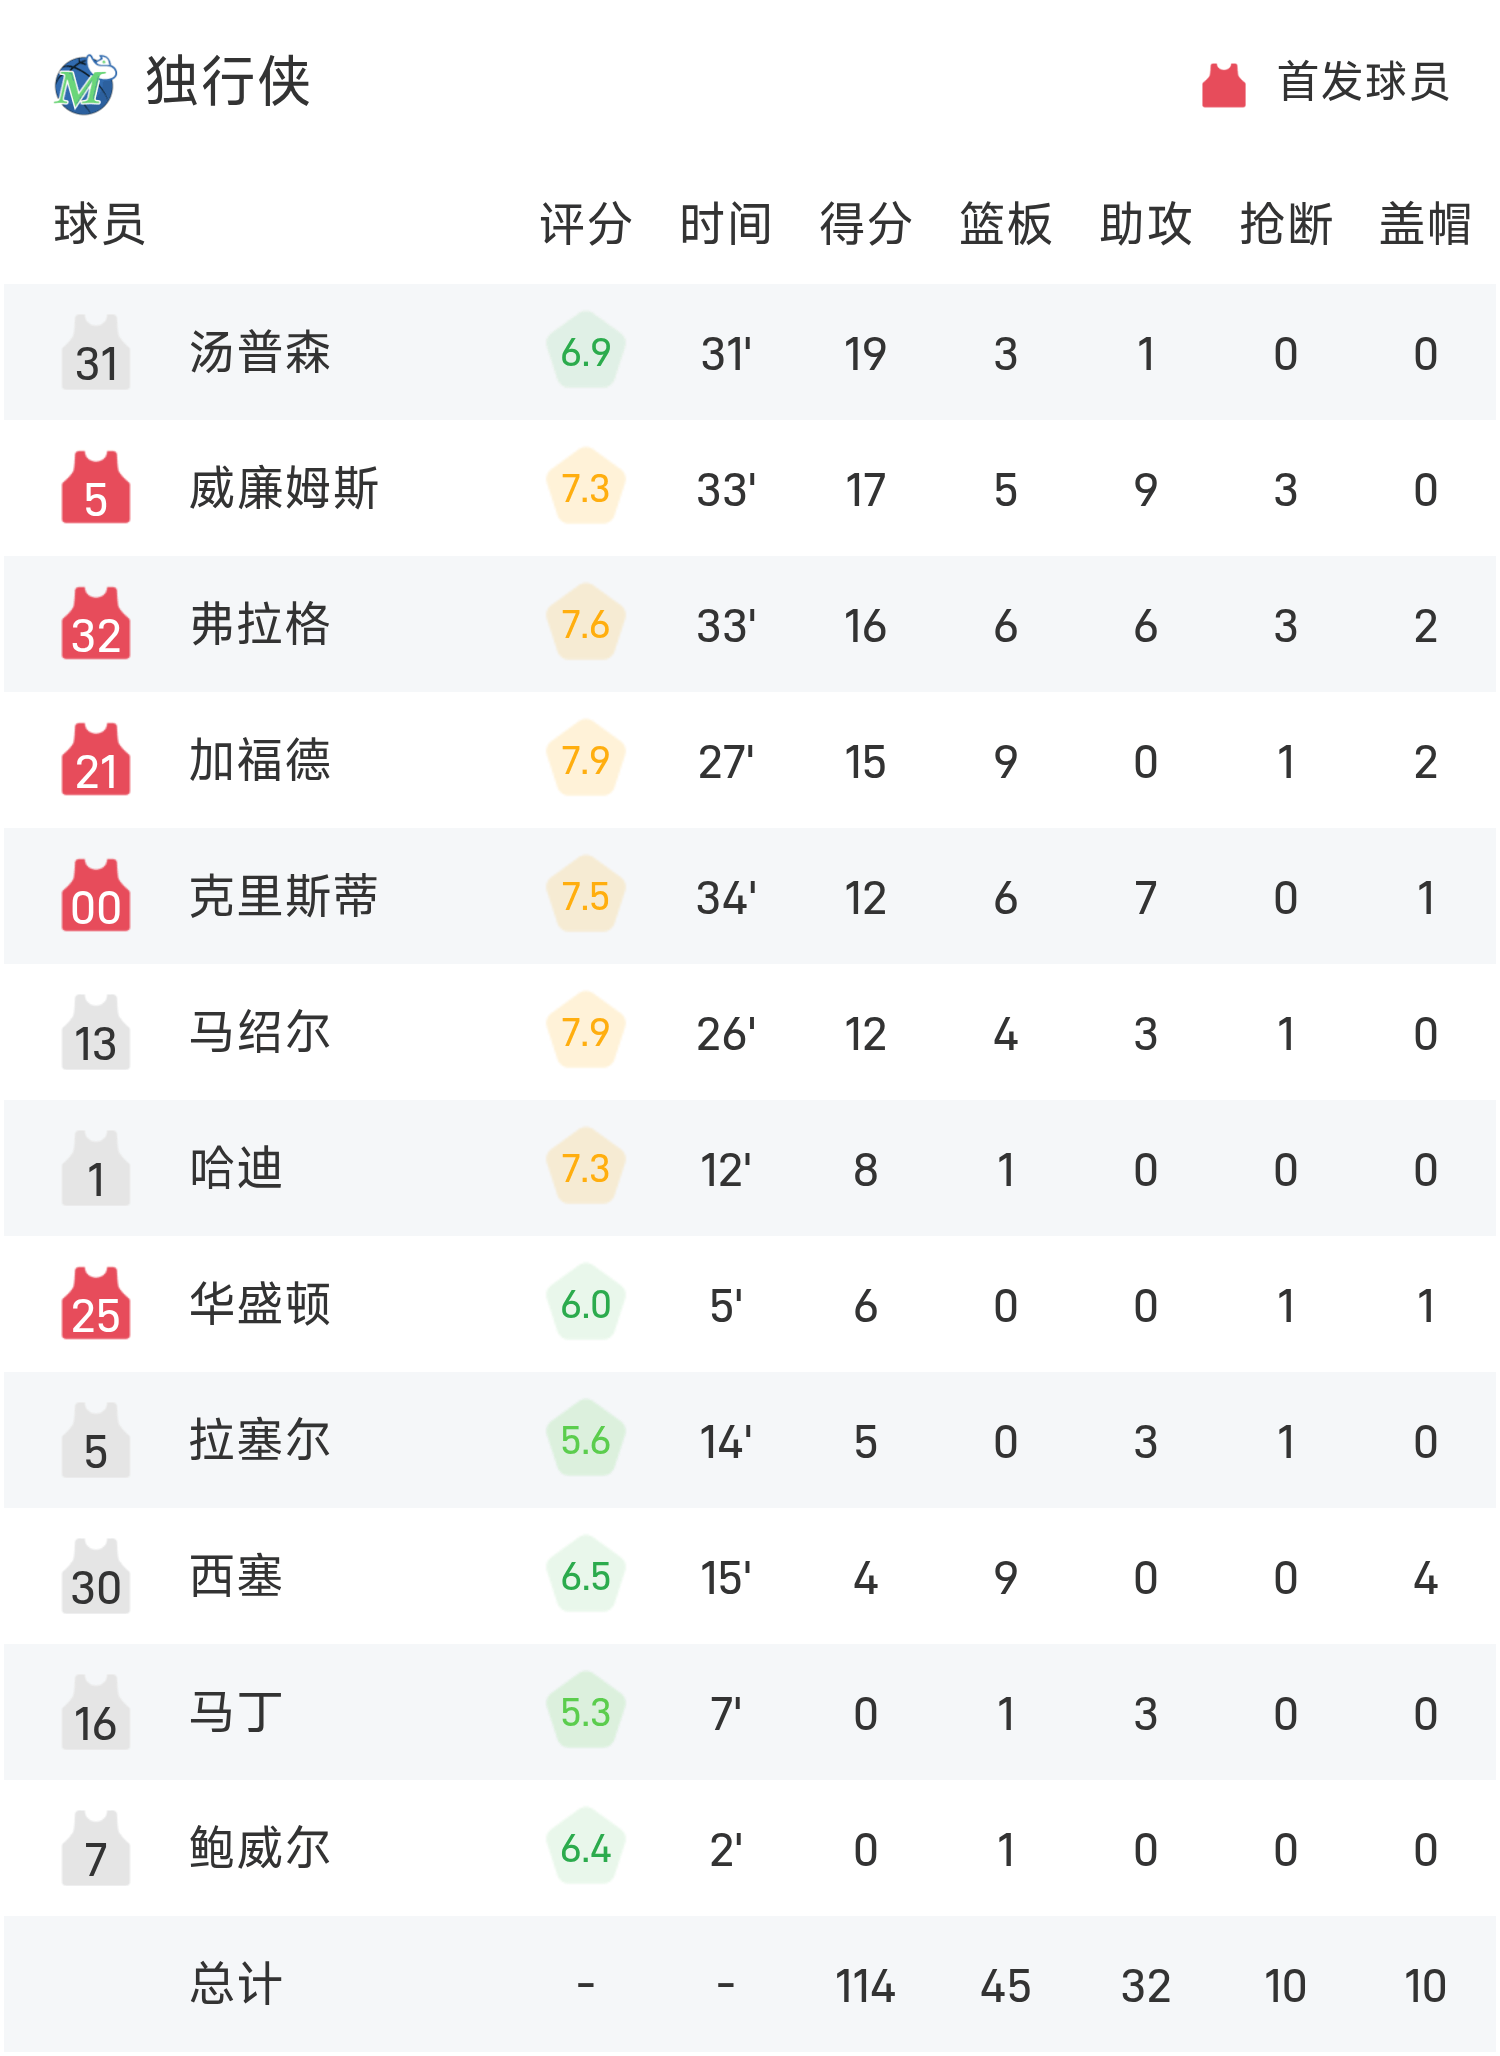This screenshot has width=1500, height=2056.
Task: Tap the 得分 column header
Action: (x=865, y=224)
